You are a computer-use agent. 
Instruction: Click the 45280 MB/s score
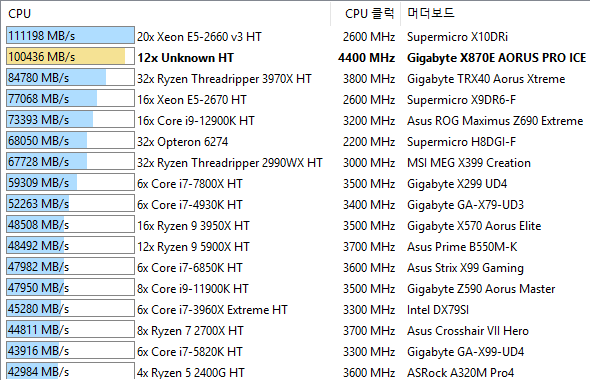click(x=38, y=309)
